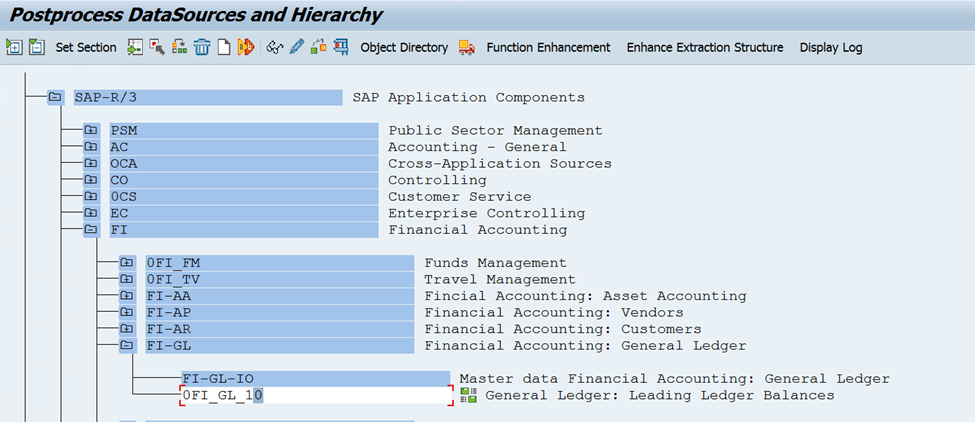Viewport: 975px width, 422px height.
Task: Click the transport truck icon
Action: pyautogui.click(x=467, y=47)
